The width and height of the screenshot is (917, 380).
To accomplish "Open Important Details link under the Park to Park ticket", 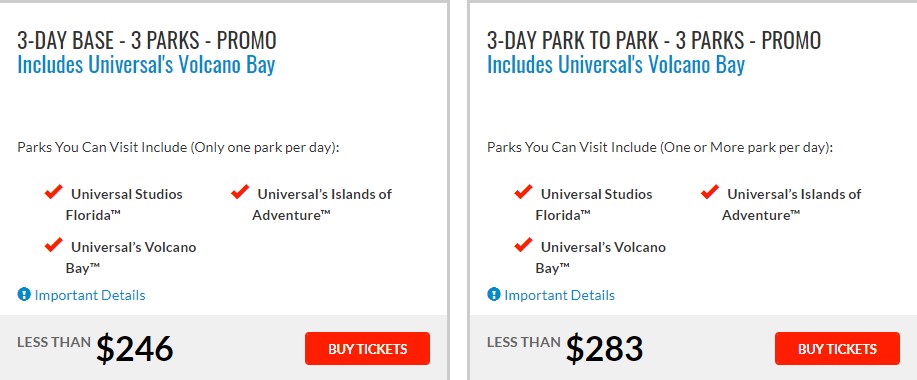I will [x=560, y=295].
